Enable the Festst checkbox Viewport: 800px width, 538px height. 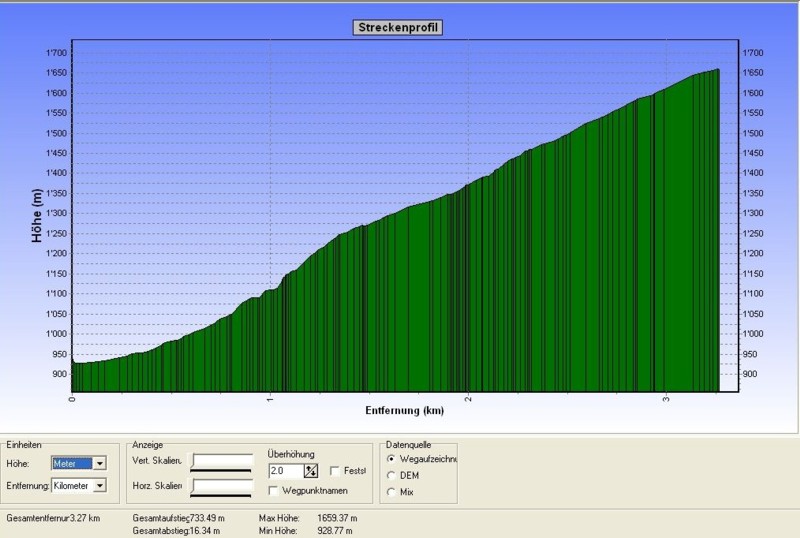coord(335,471)
